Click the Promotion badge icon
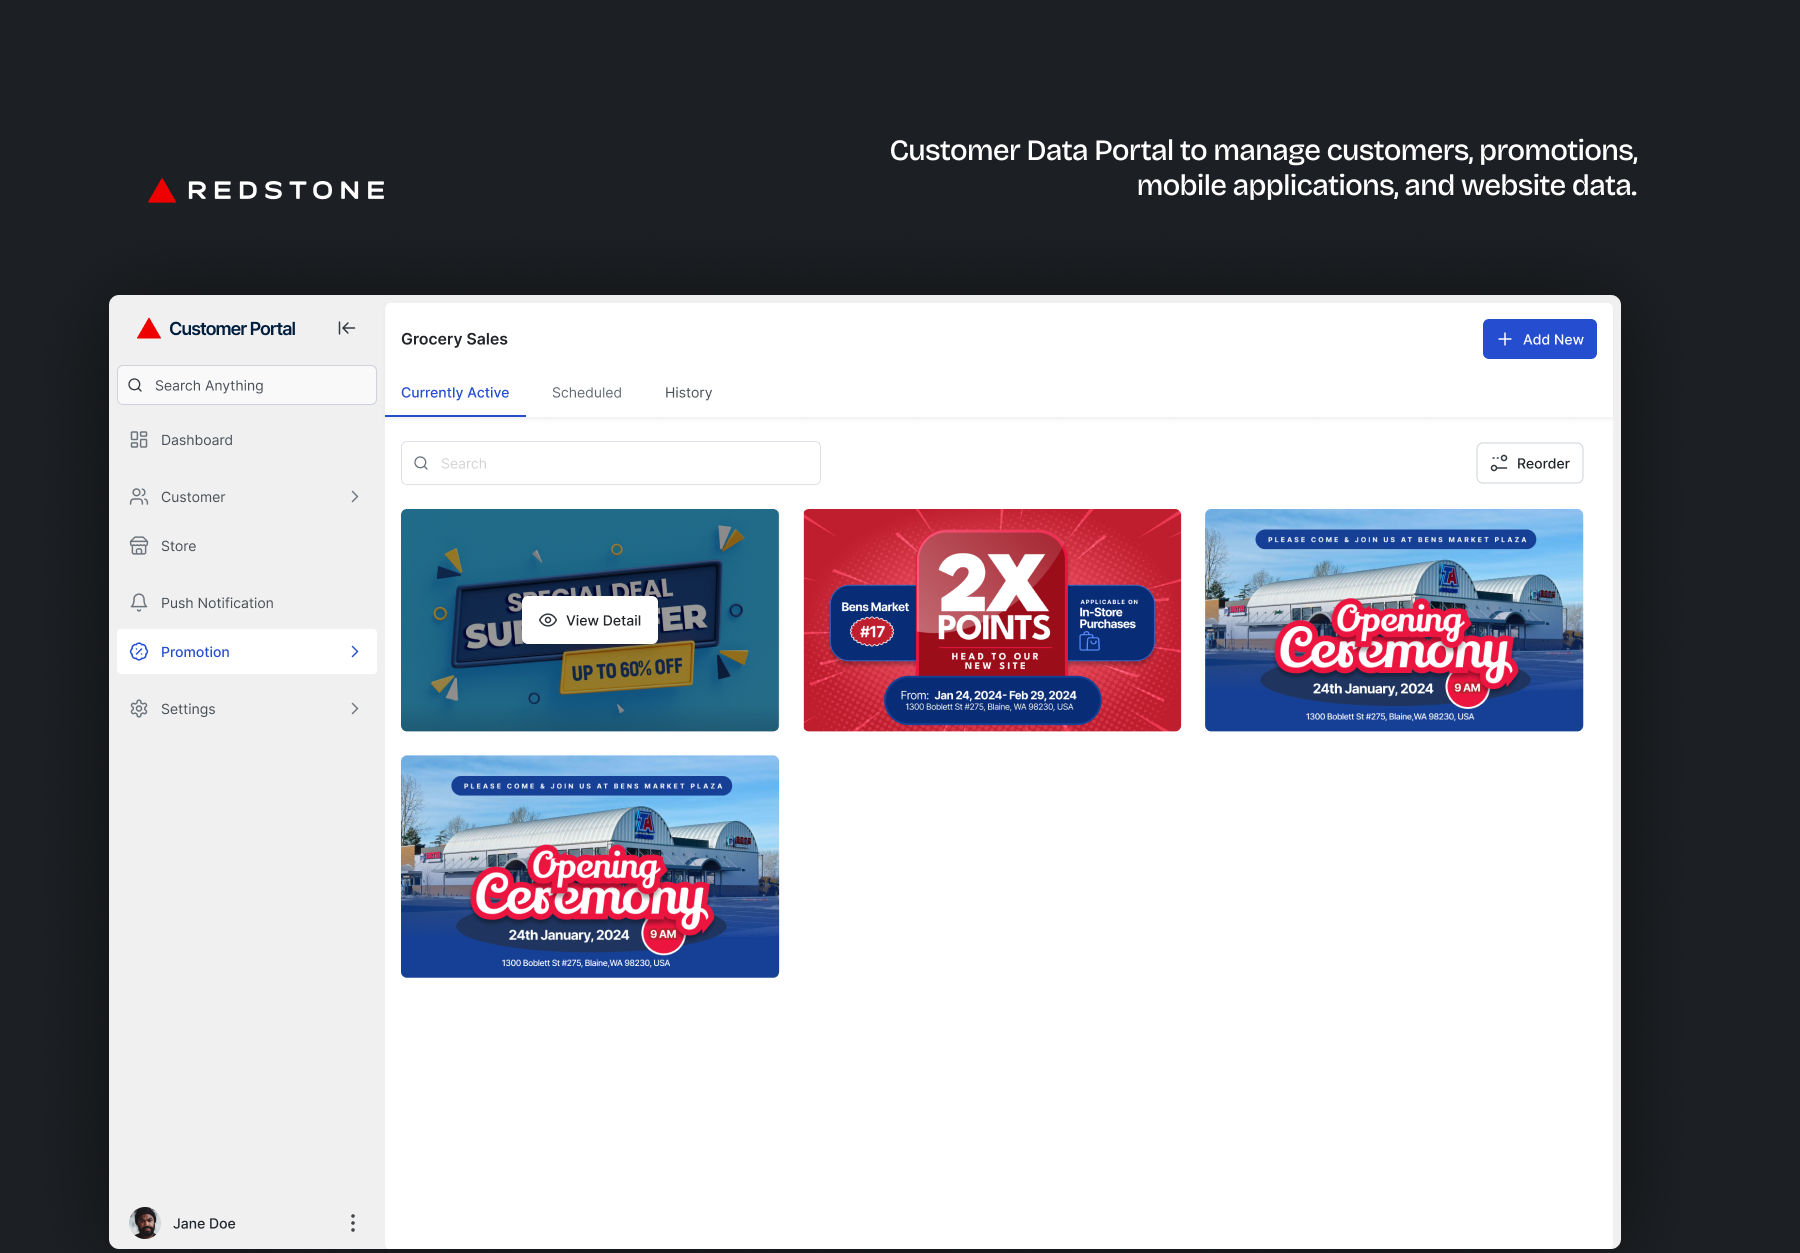This screenshot has height=1253, width=1800. [139, 652]
